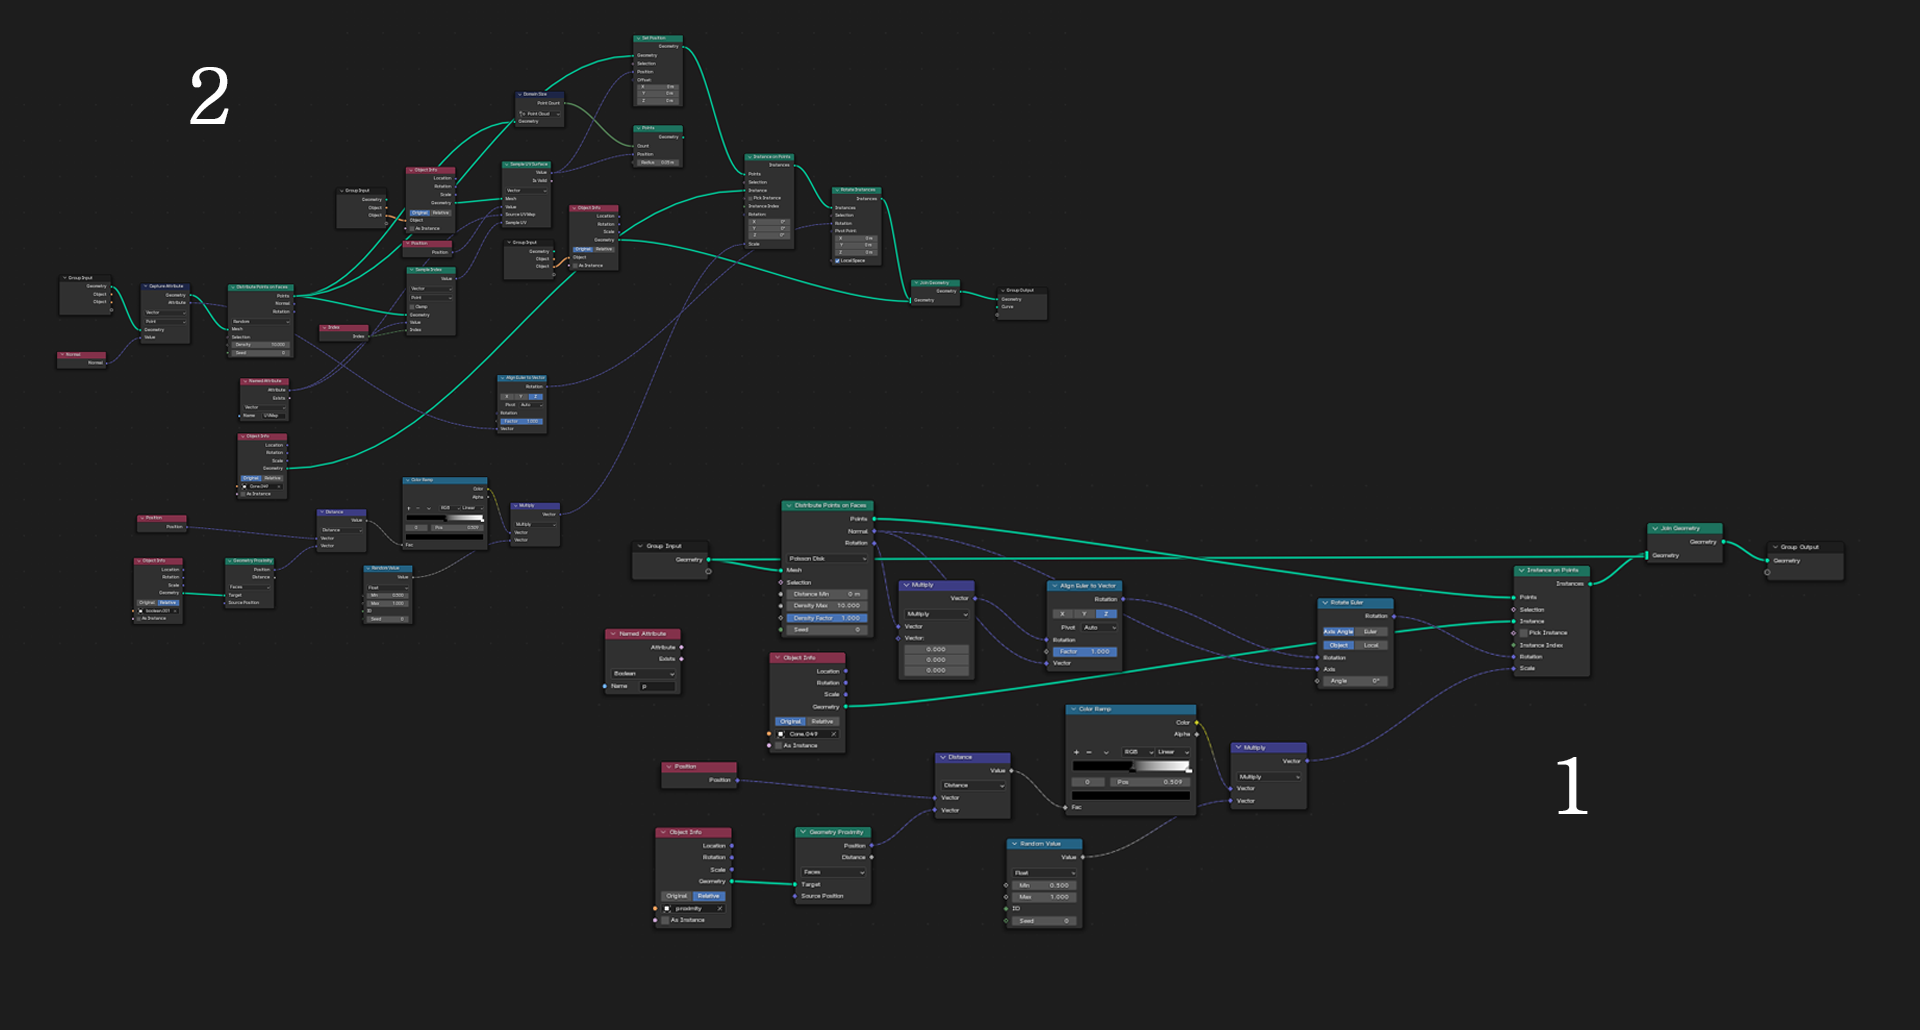Select Original in the large Cone.049 Object Info node
This screenshot has height=1030, width=1920.
pos(791,721)
